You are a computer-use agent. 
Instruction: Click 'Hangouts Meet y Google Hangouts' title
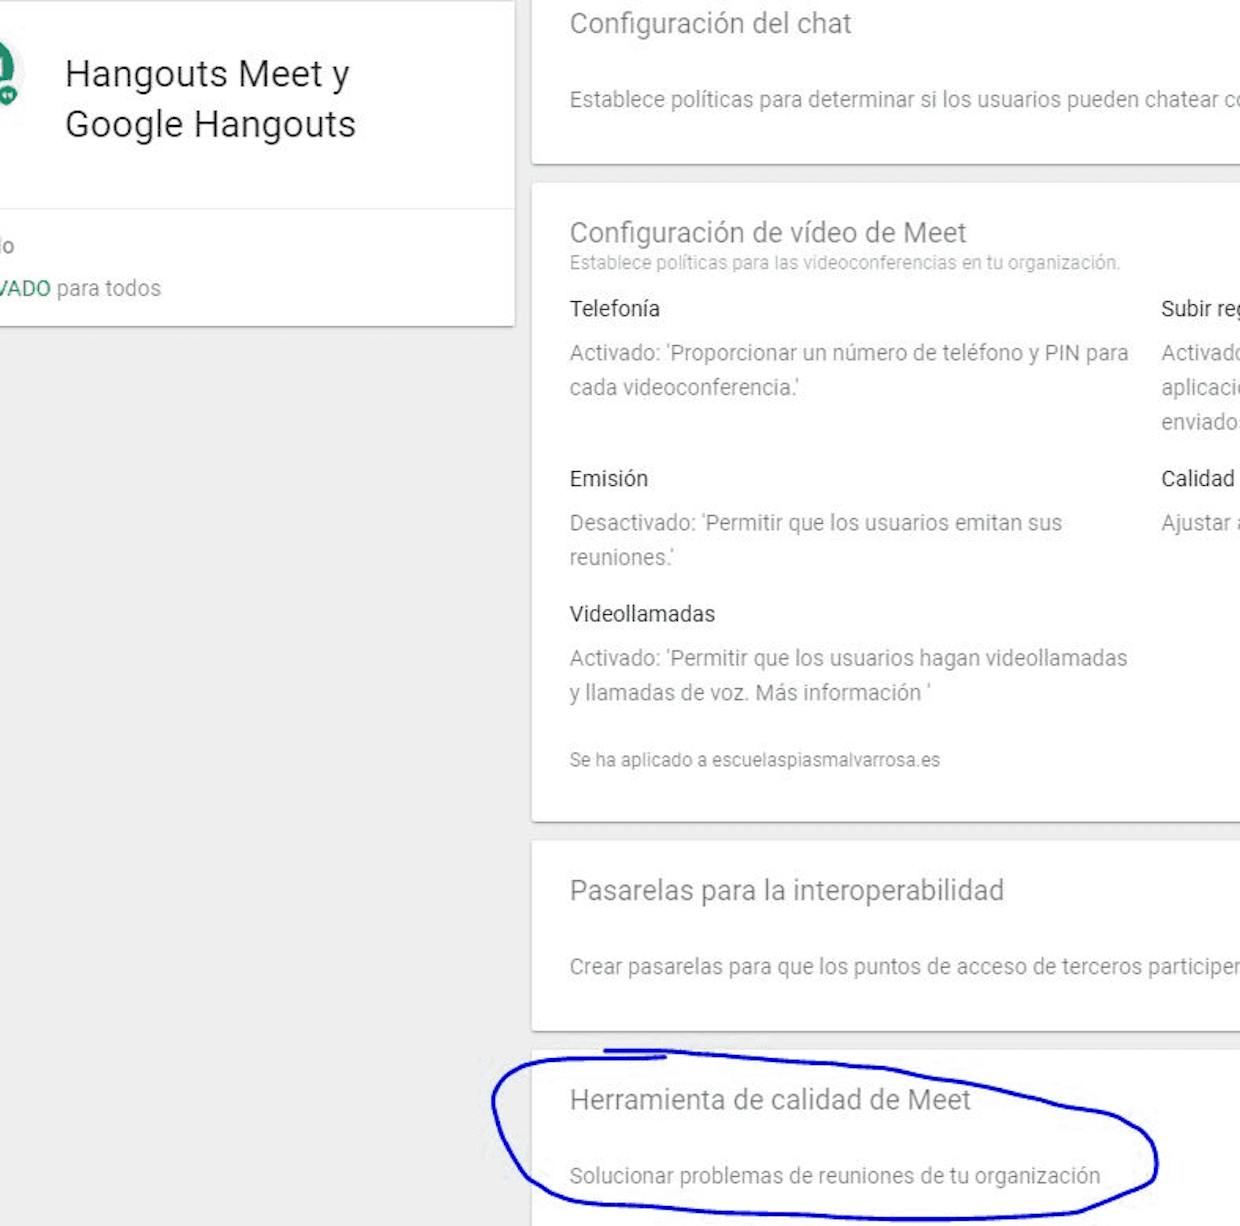pyautogui.click(x=210, y=99)
